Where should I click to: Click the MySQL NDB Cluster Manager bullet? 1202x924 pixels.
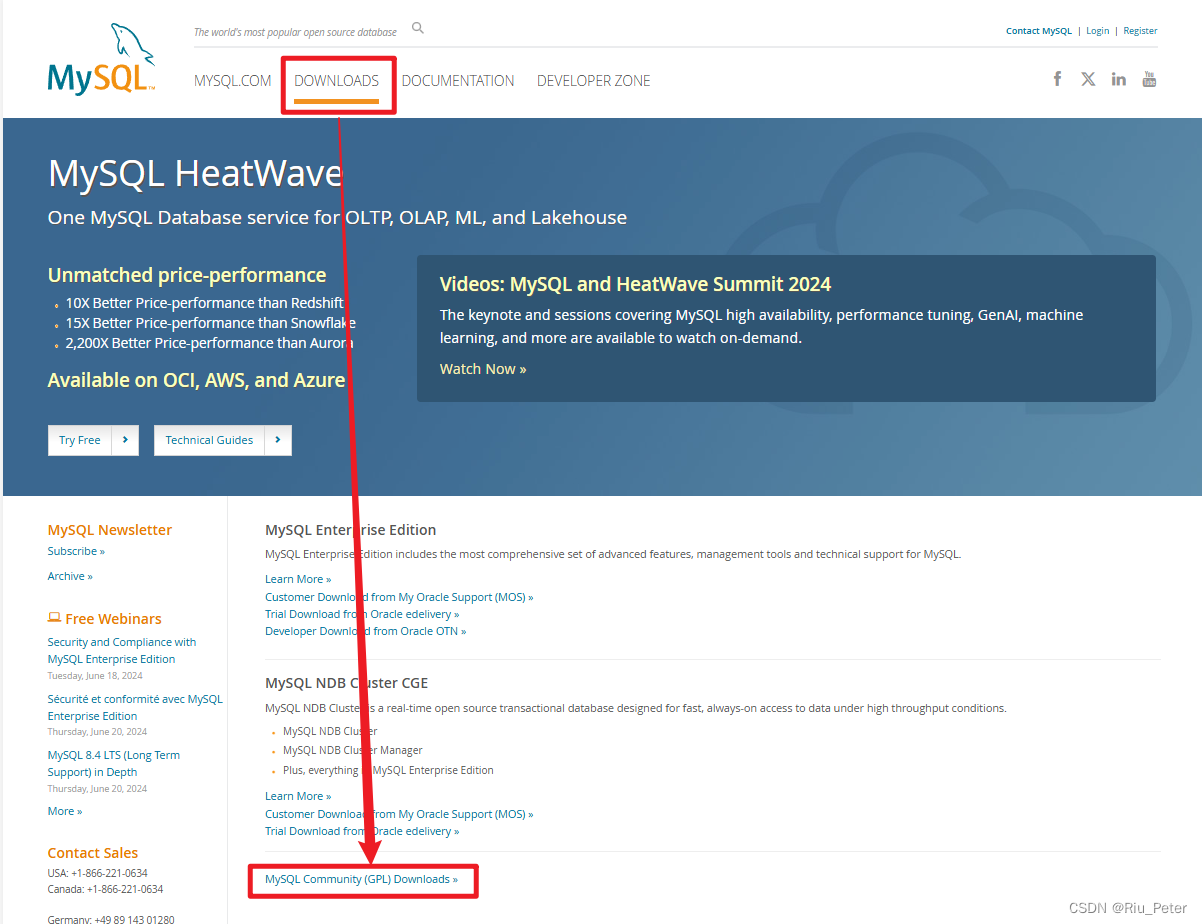click(x=353, y=750)
